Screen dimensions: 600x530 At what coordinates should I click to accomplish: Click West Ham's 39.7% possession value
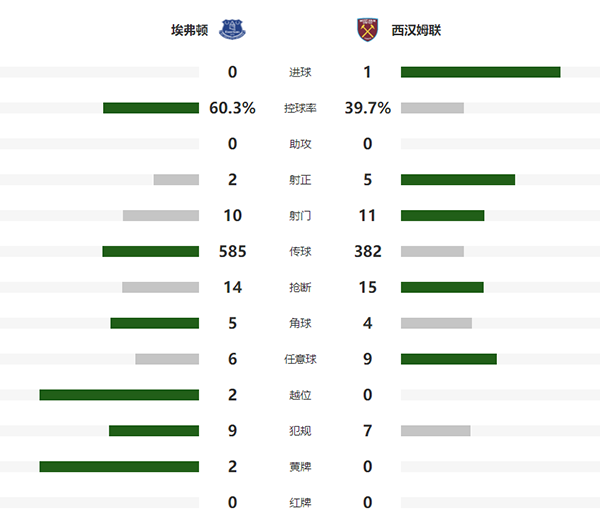(367, 108)
